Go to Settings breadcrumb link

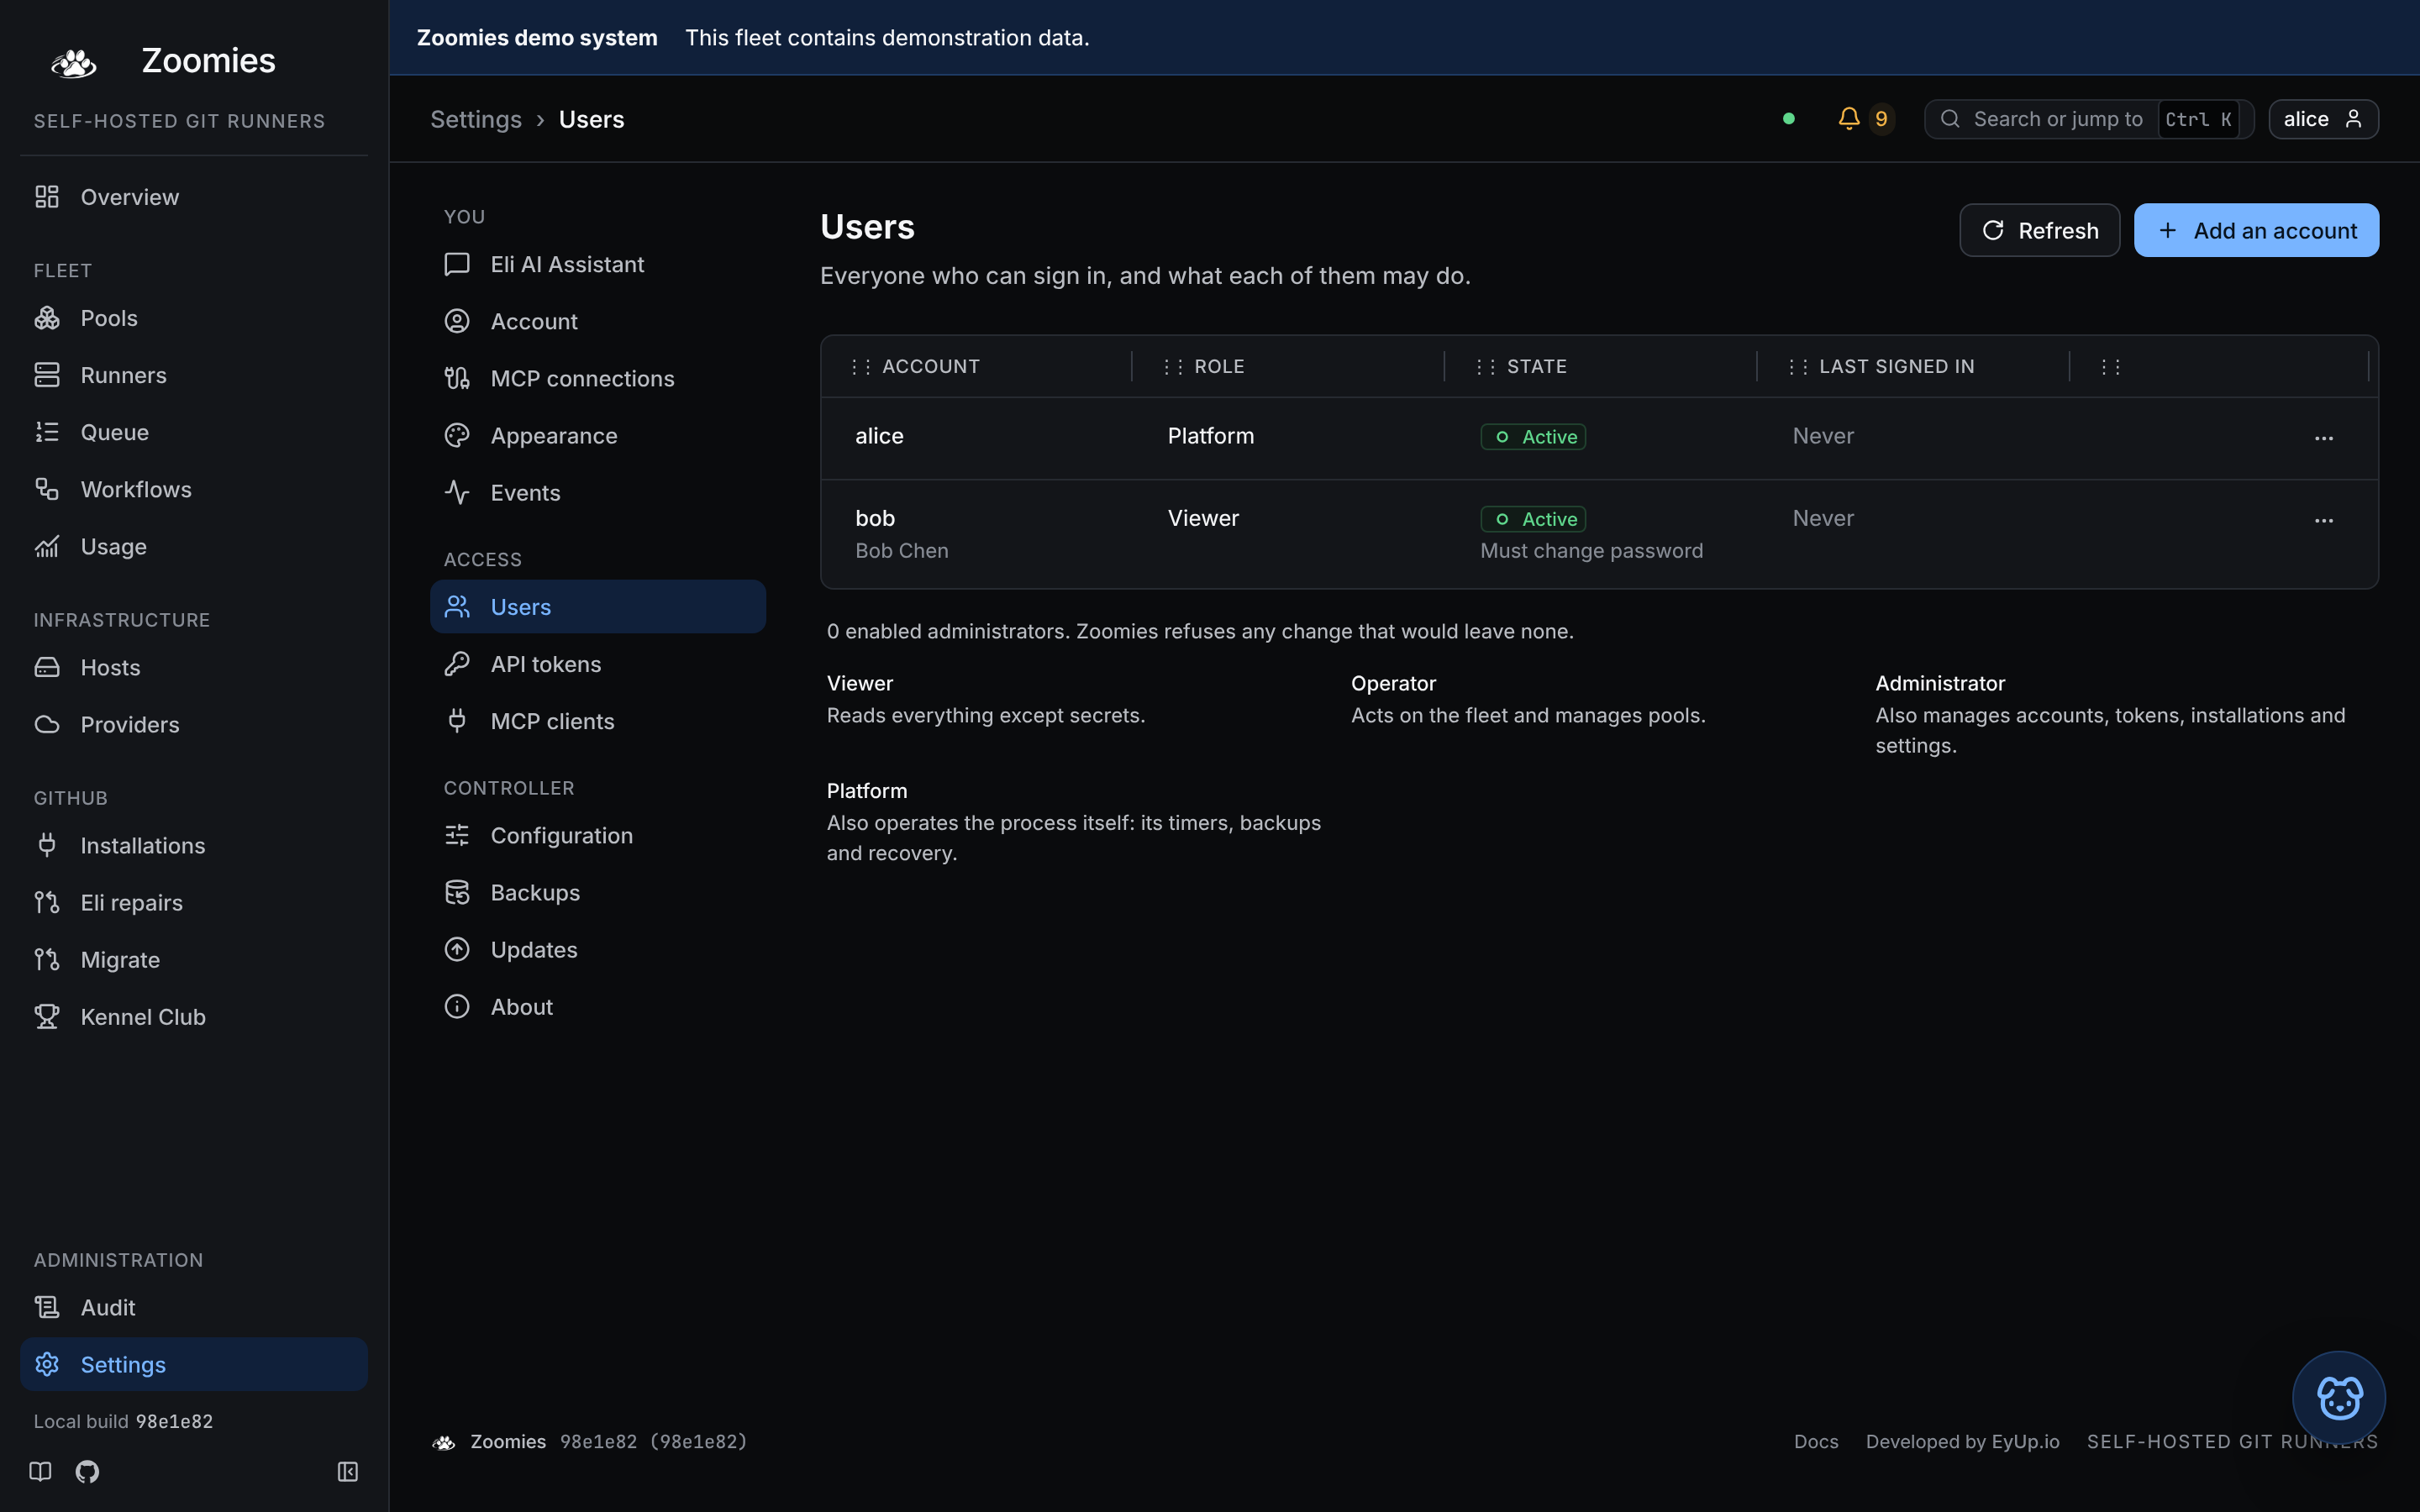476,119
